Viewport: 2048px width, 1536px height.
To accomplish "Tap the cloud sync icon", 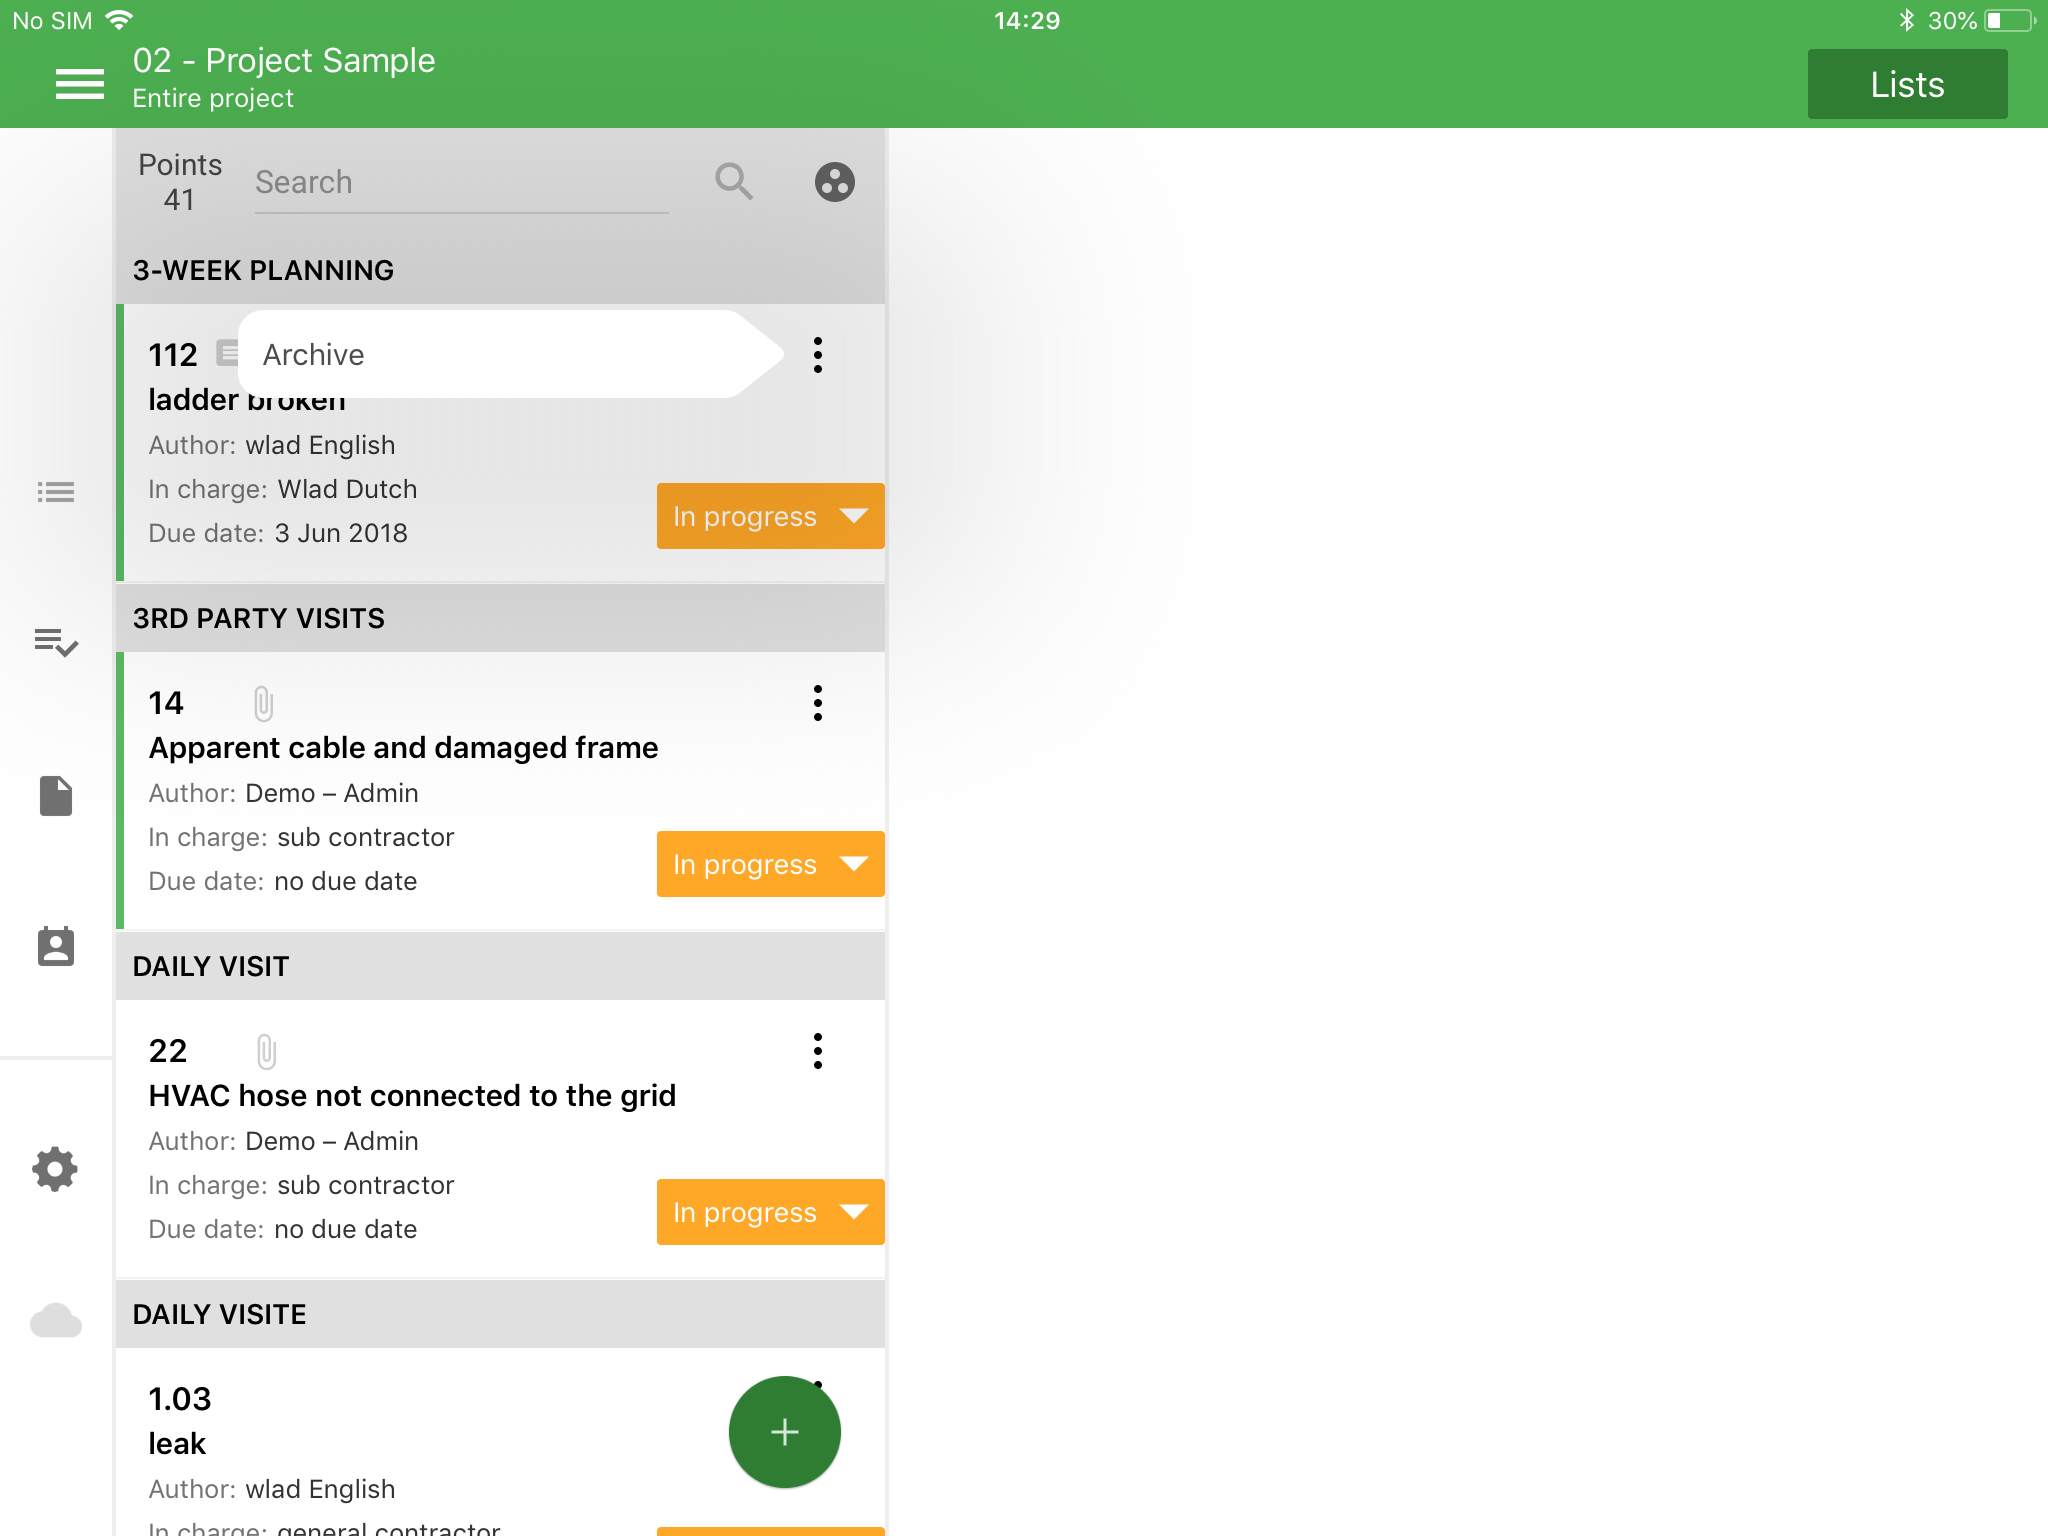I will [56, 1321].
